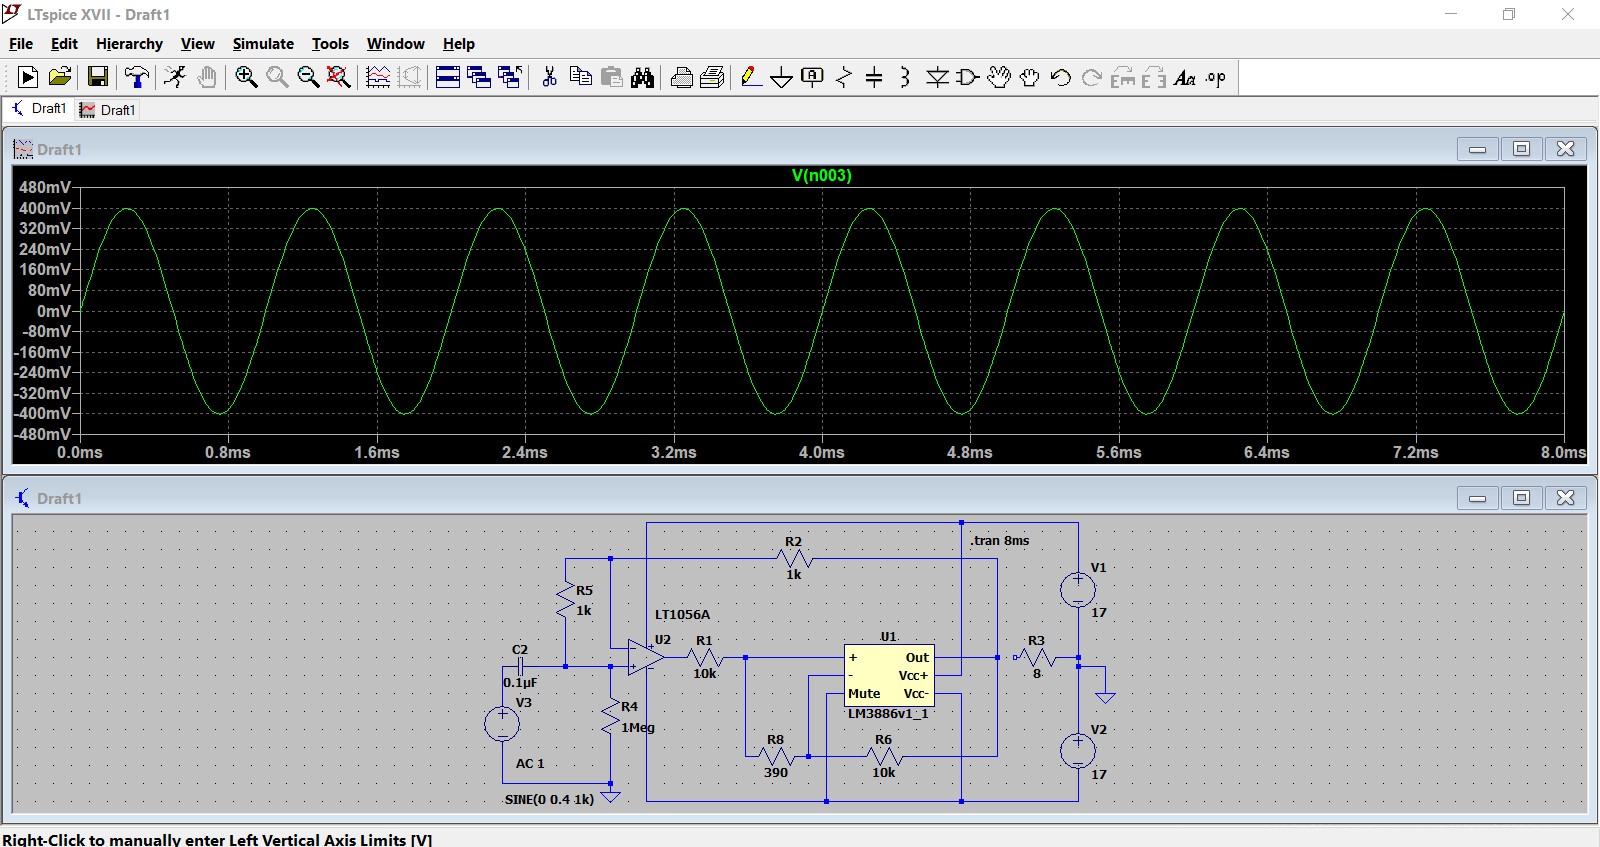Open Find with the binoculars icon
The height and width of the screenshot is (847, 1600).
(643, 77)
